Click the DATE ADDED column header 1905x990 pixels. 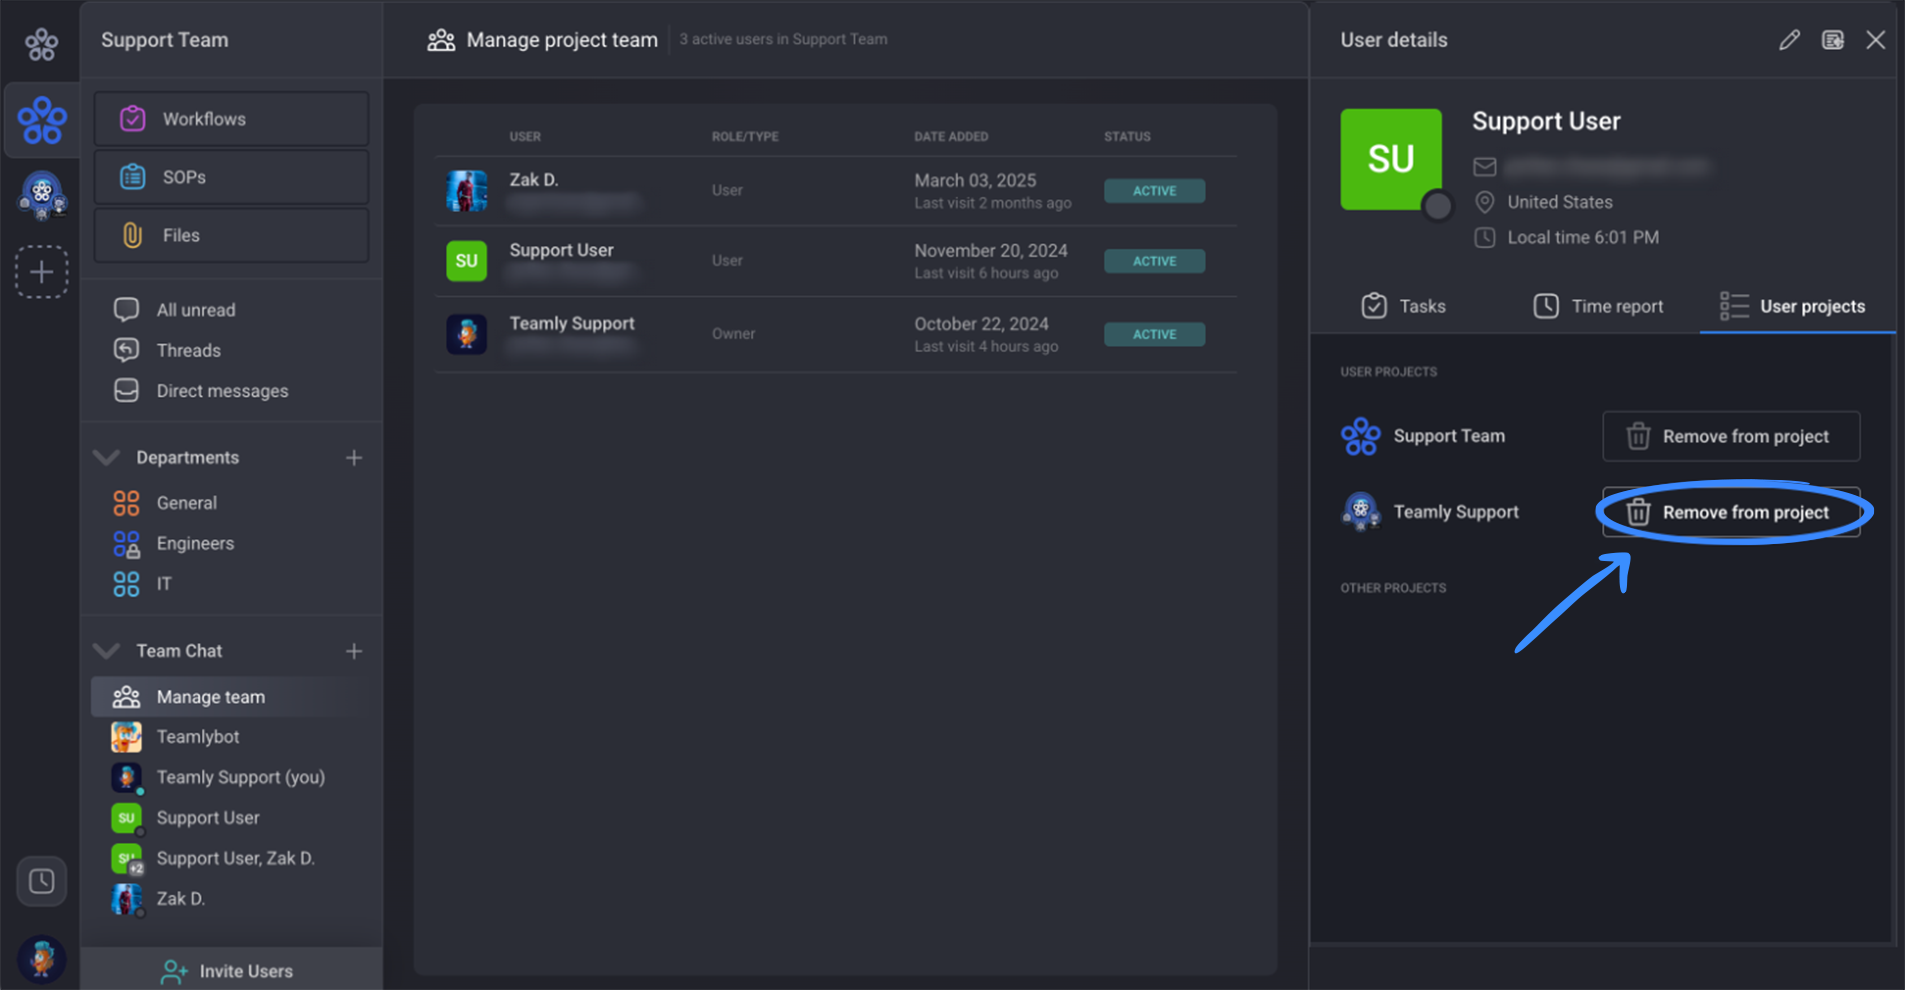click(x=951, y=137)
